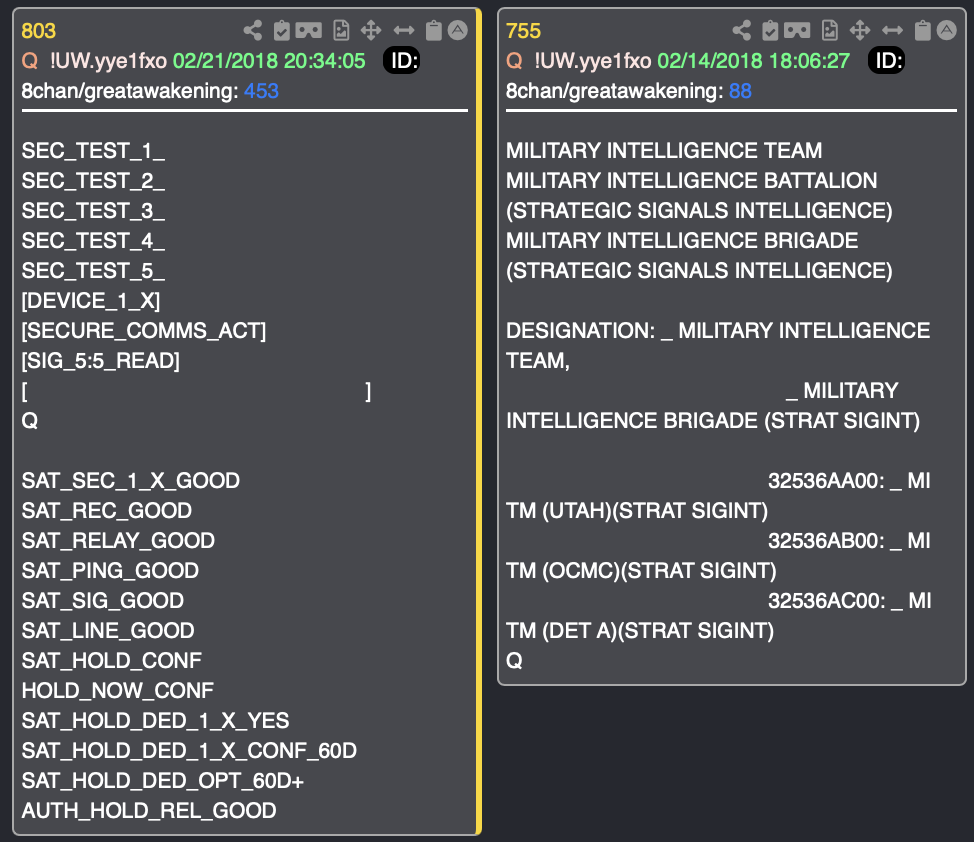Click the line SAT_HOLD_DED_1_X_CONF_60D
Image resolution: width=974 pixels, height=842 pixels.
189,751
